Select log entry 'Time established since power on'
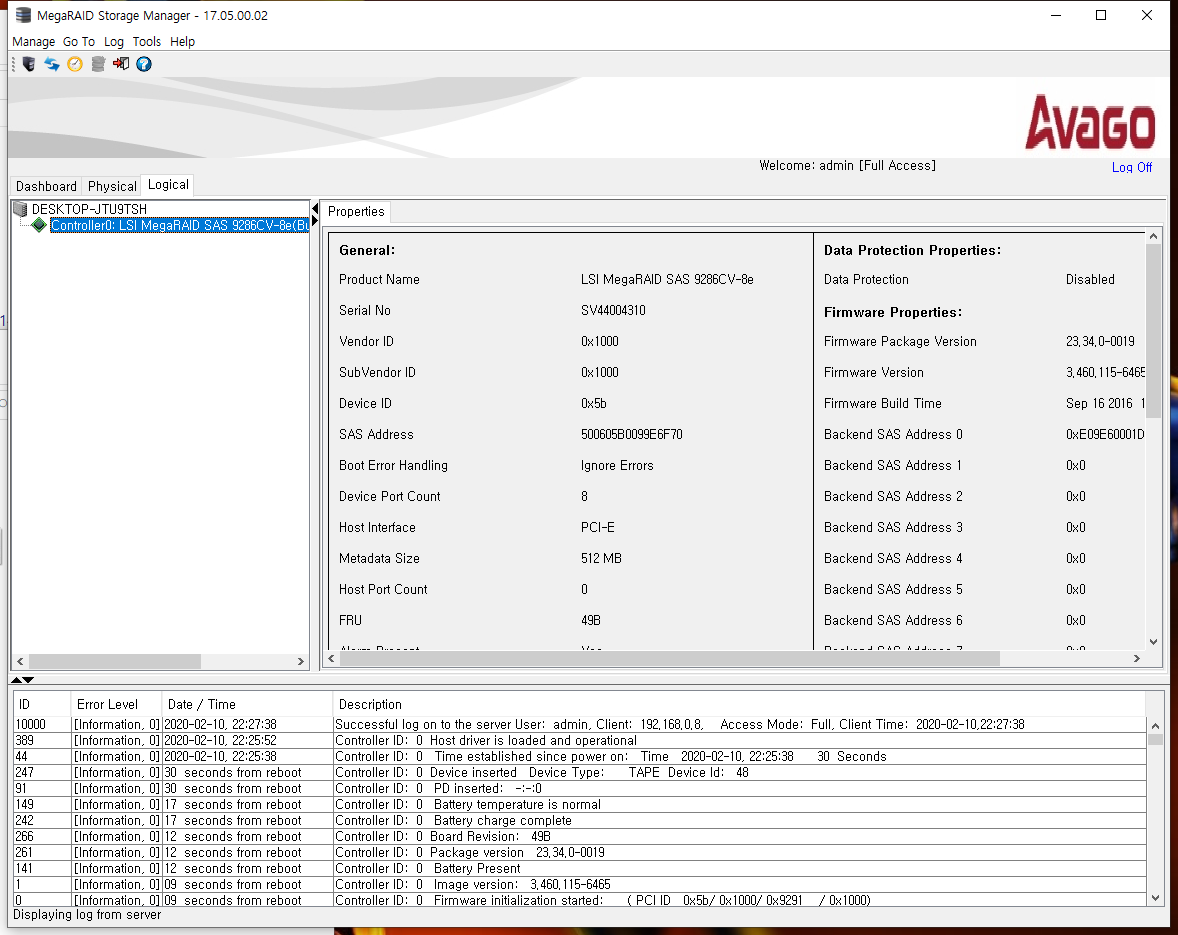The height and width of the screenshot is (935, 1178). [580, 756]
